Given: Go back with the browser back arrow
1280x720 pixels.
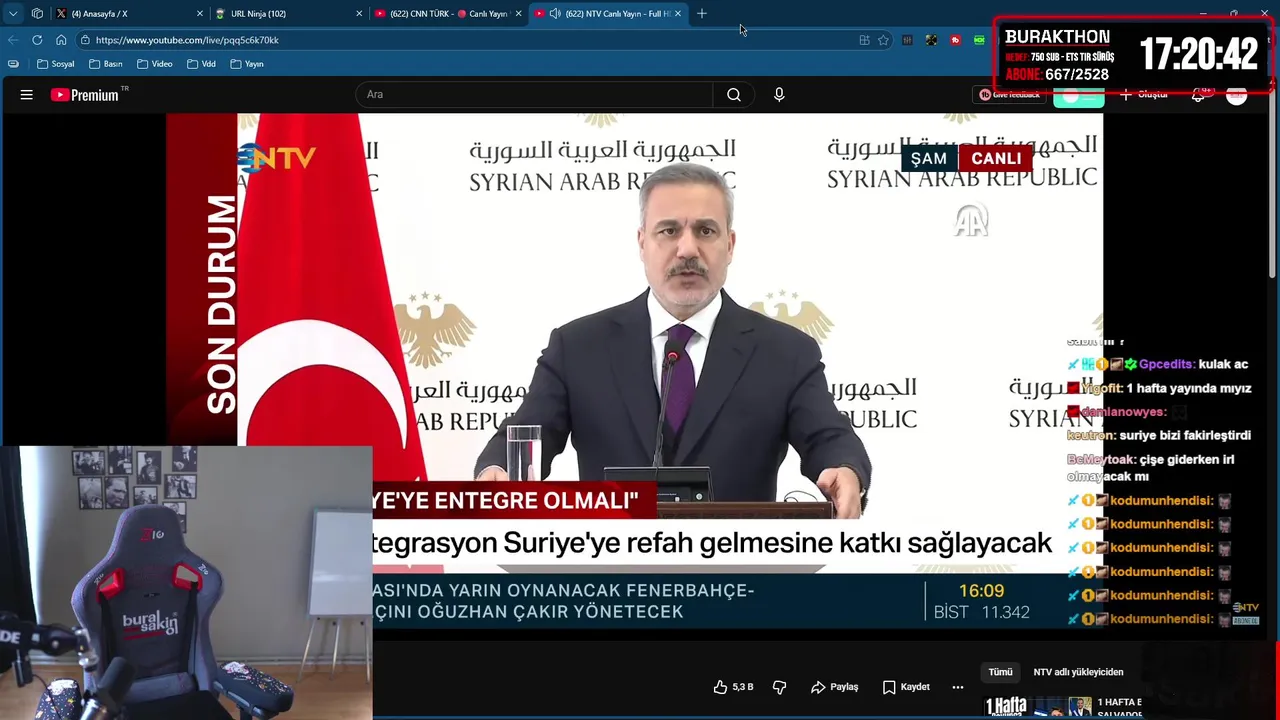Looking at the screenshot, I should (12, 40).
